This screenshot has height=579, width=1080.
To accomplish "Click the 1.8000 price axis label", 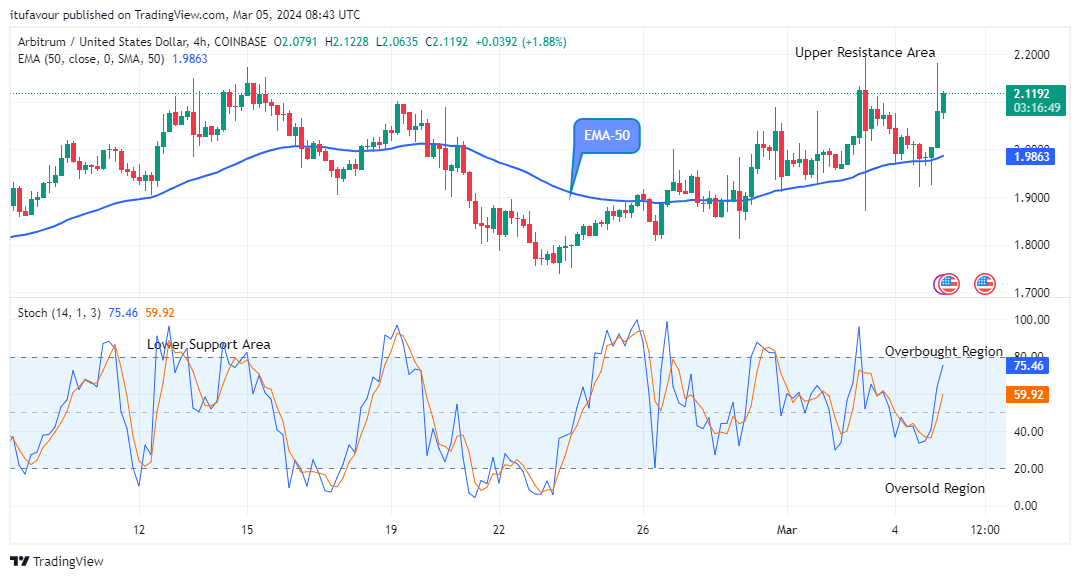I will [1032, 245].
